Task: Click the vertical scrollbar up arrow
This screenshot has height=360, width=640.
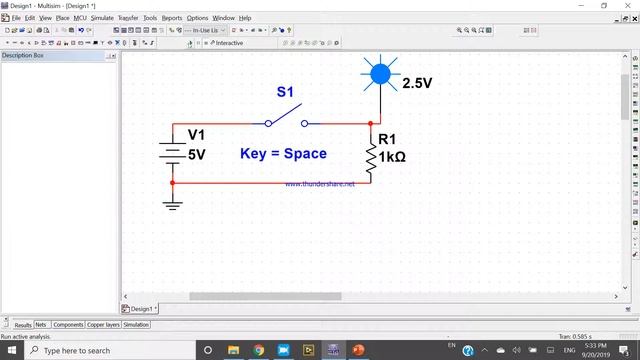Action: (x=625, y=57)
